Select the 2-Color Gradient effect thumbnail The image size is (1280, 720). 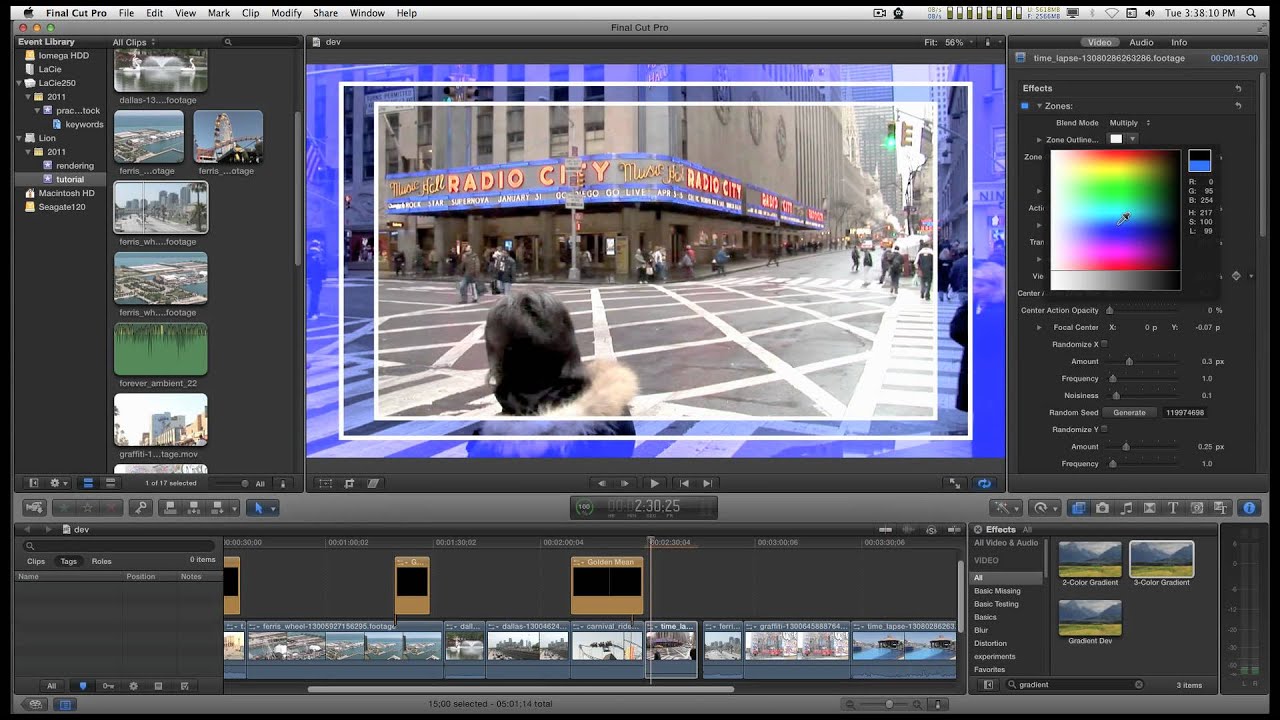click(1090, 559)
